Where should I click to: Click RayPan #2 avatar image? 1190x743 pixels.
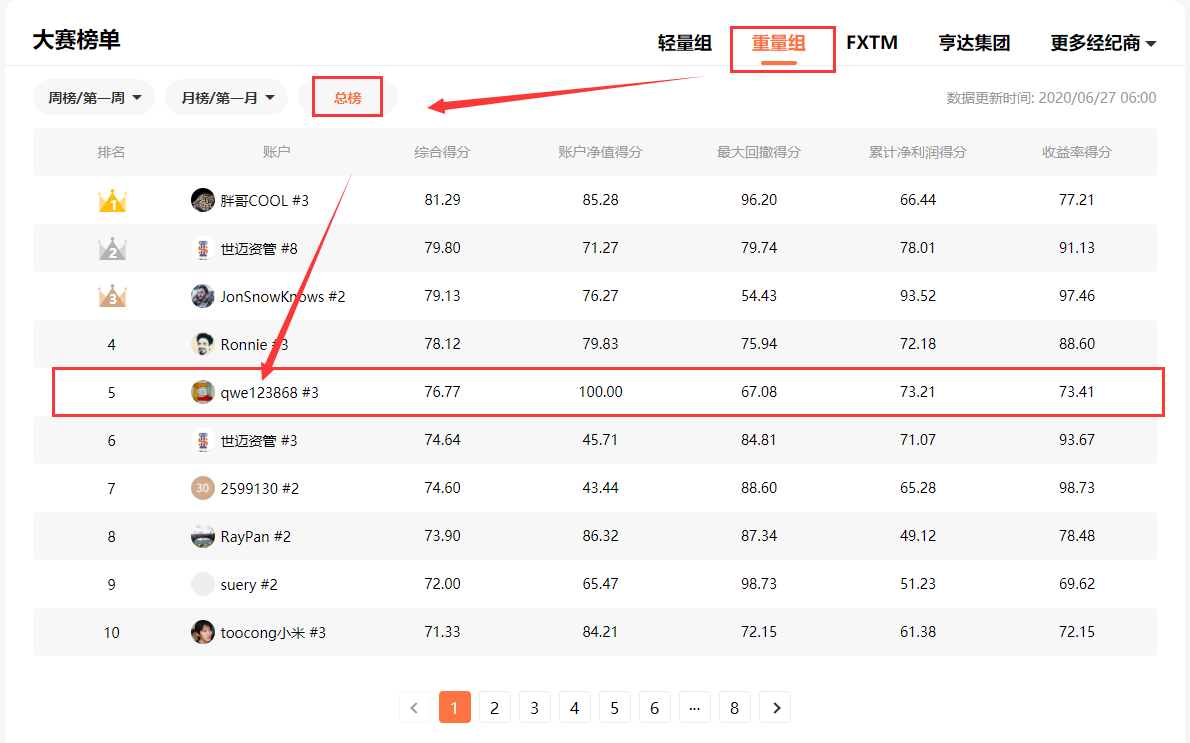point(203,536)
